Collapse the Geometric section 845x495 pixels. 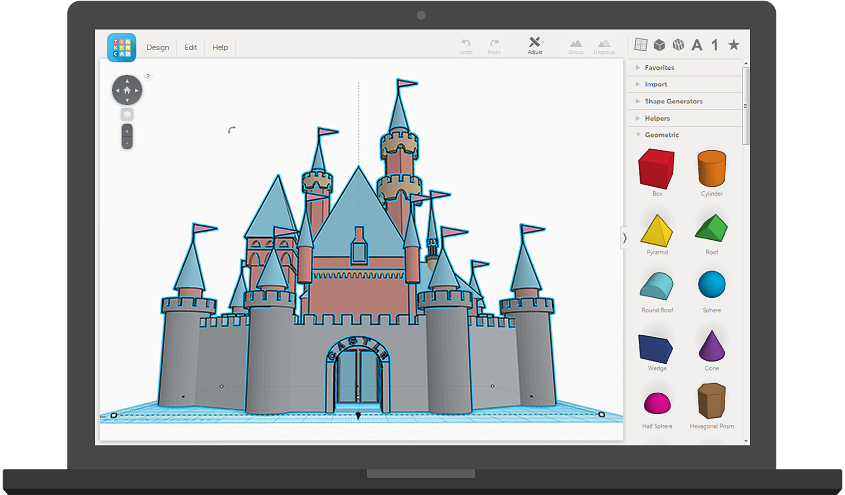coord(685,135)
